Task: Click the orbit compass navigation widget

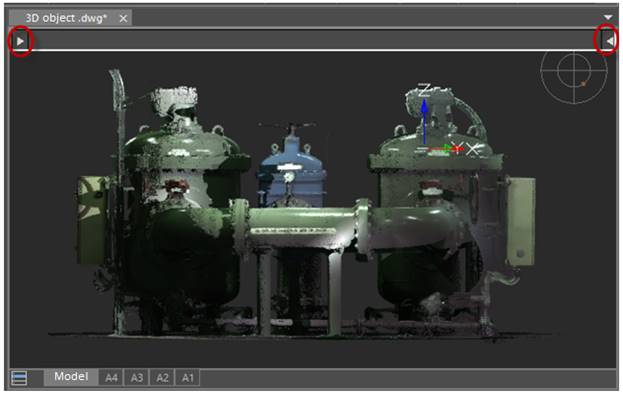Action: (574, 71)
